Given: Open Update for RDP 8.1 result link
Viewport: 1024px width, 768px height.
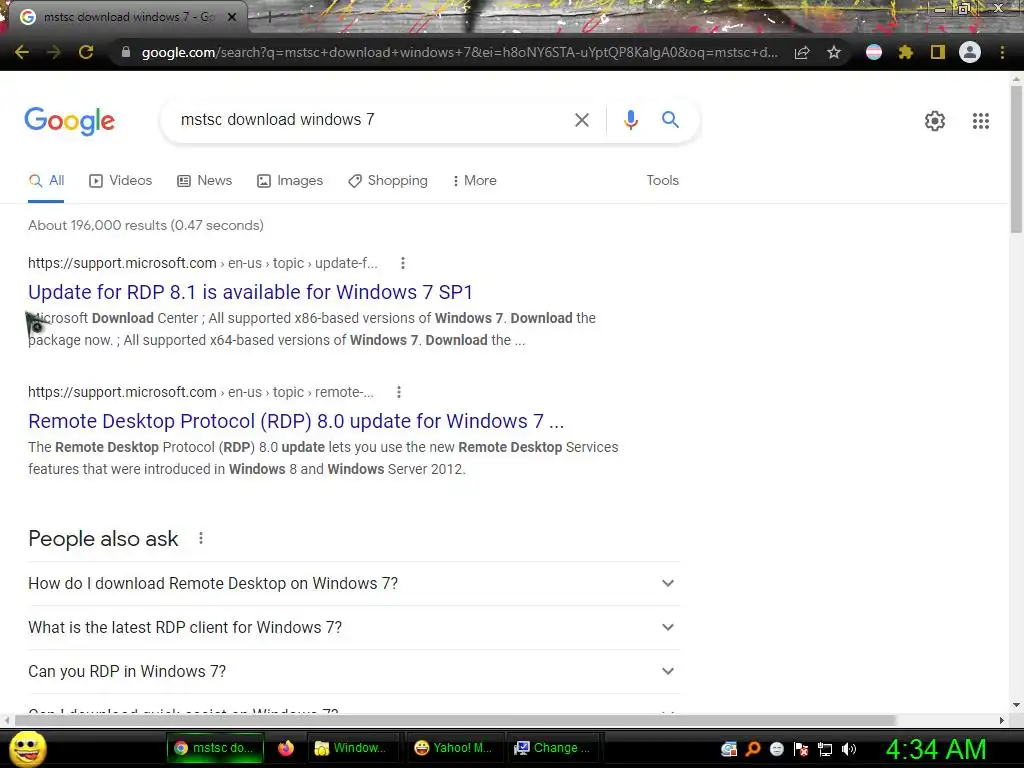Looking at the screenshot, I should pos(250,292).
